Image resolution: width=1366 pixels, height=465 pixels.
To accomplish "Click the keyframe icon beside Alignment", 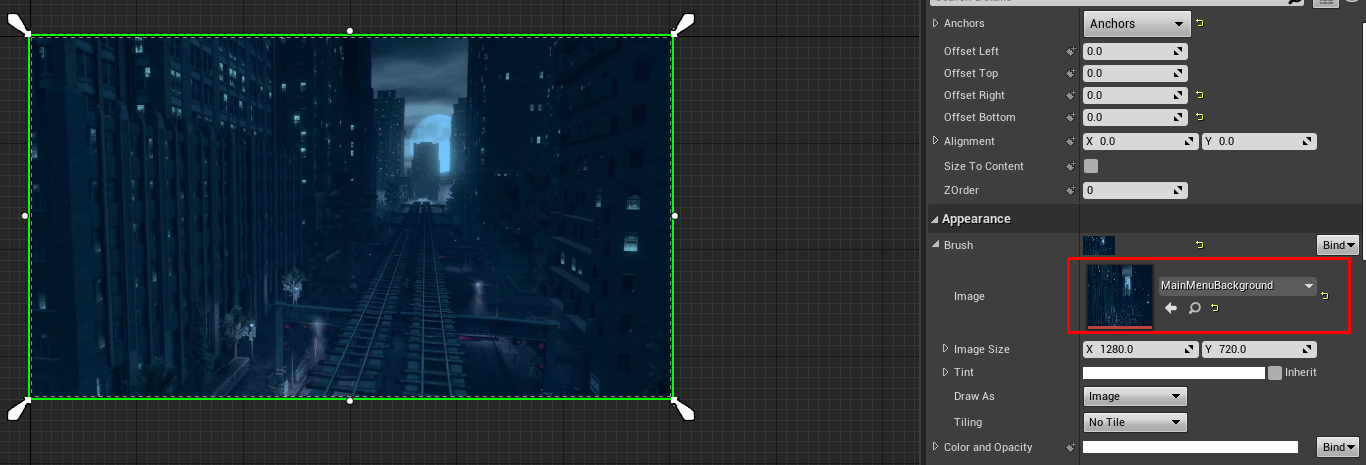I will click(1071, 141).
